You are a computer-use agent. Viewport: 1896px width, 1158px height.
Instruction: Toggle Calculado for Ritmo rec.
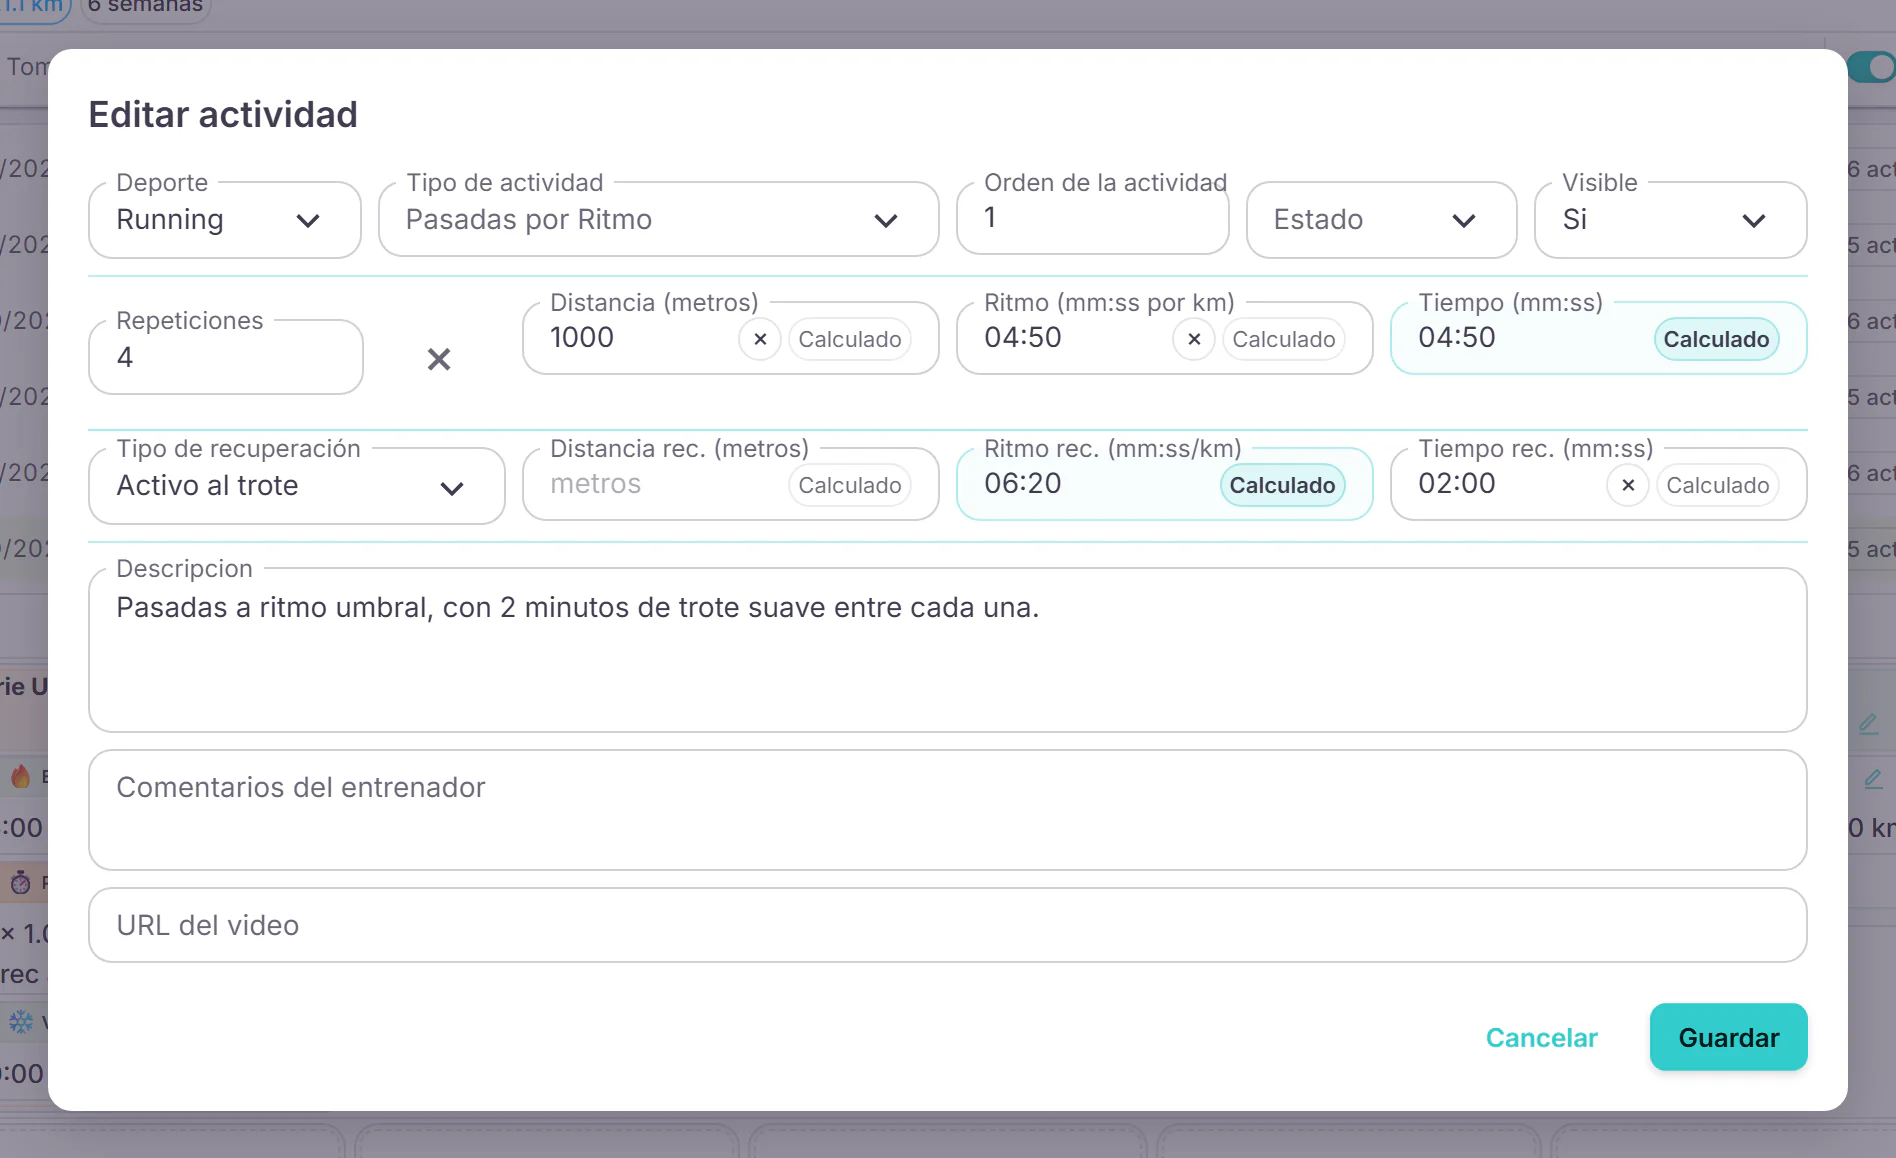point(1283,485)
